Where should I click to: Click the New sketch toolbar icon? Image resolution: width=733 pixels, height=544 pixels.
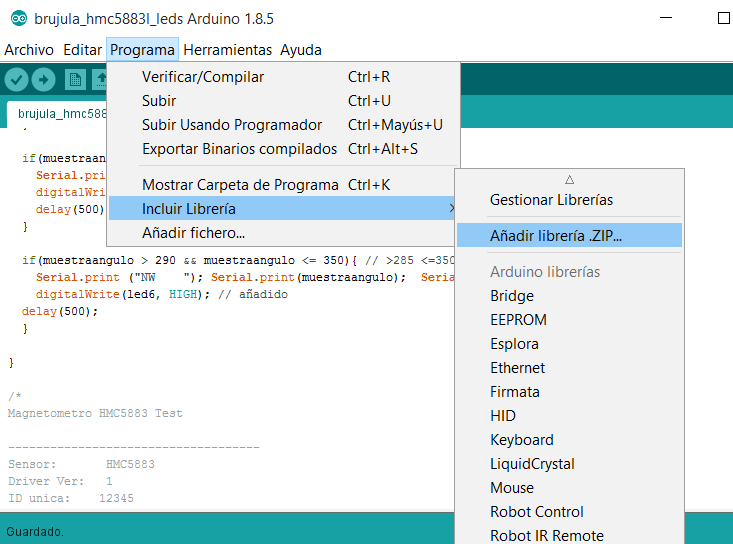coord(74,79)
